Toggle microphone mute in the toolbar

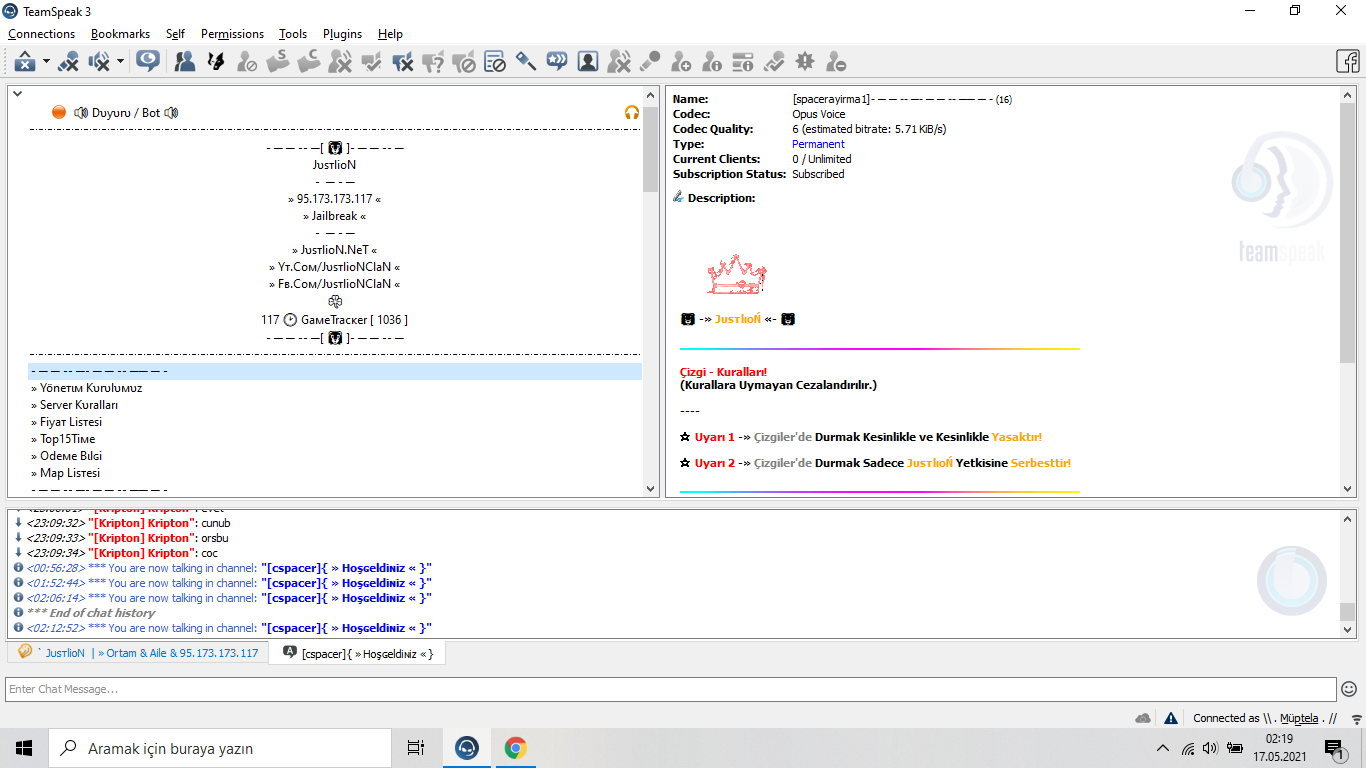(69, 62)
